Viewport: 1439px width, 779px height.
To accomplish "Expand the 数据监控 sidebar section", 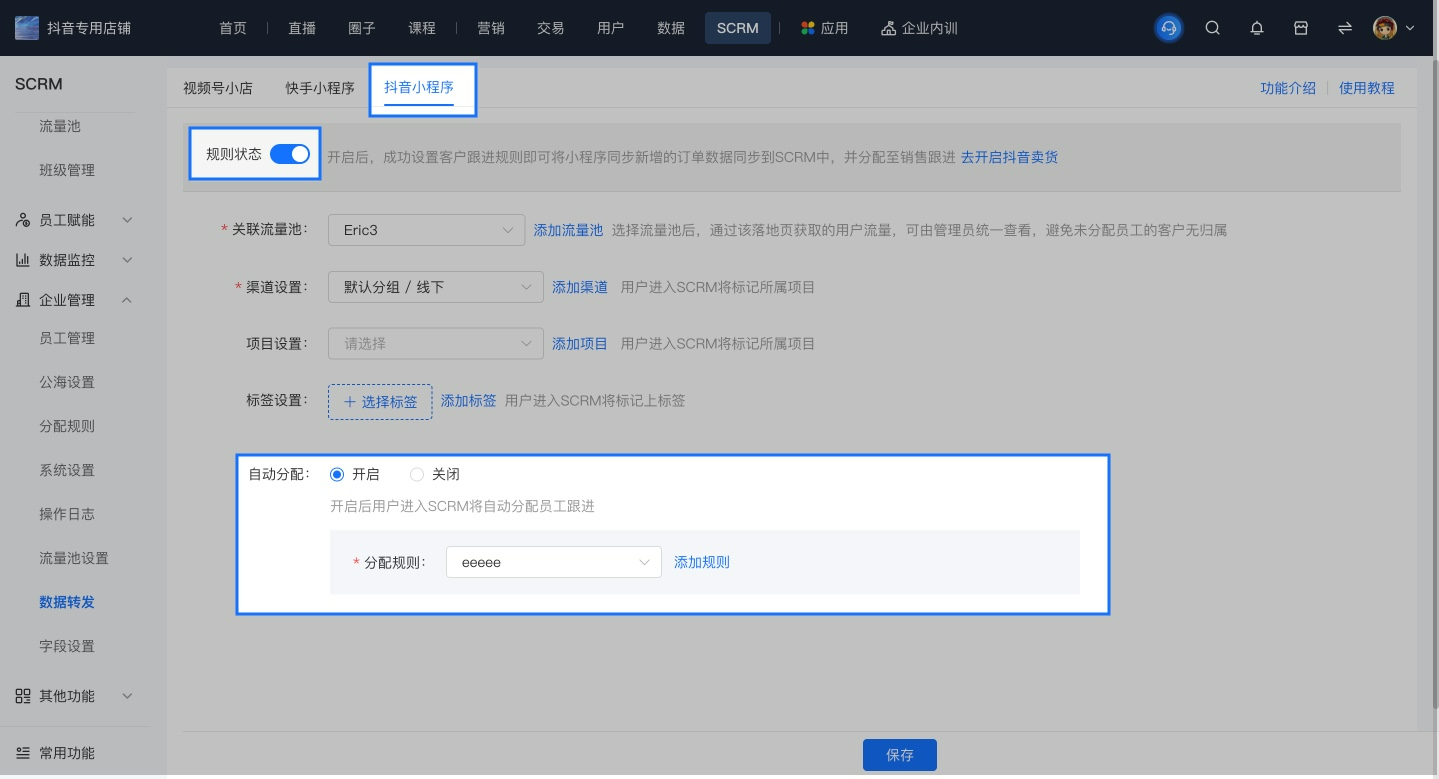I will (127, 260).
